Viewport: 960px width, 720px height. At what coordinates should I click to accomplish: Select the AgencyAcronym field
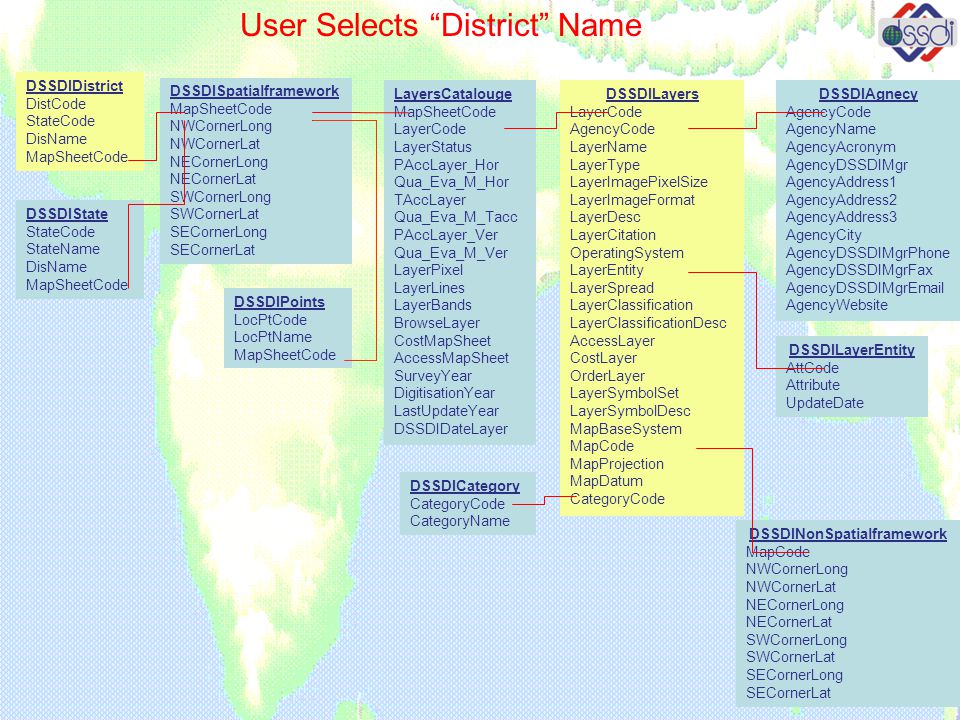[841, 148]
